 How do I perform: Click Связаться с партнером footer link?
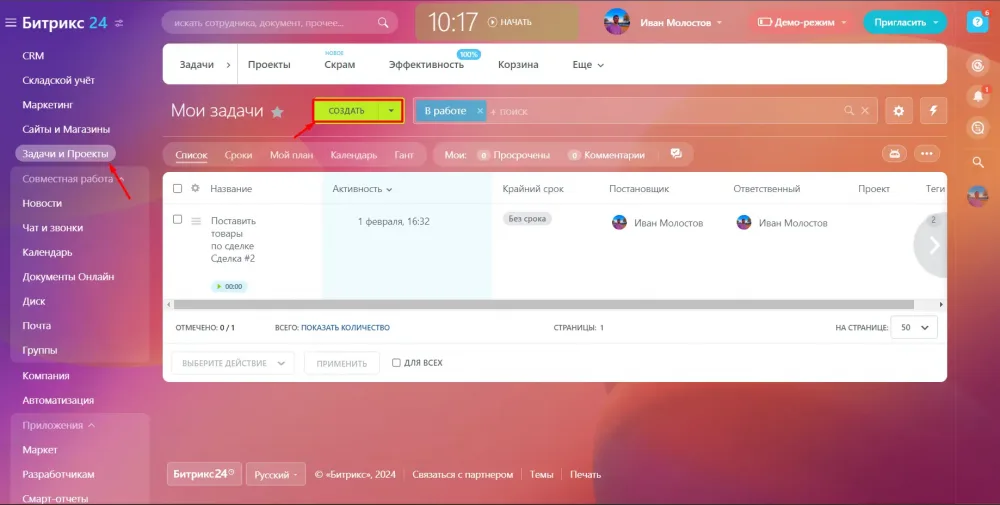[462, 474]
